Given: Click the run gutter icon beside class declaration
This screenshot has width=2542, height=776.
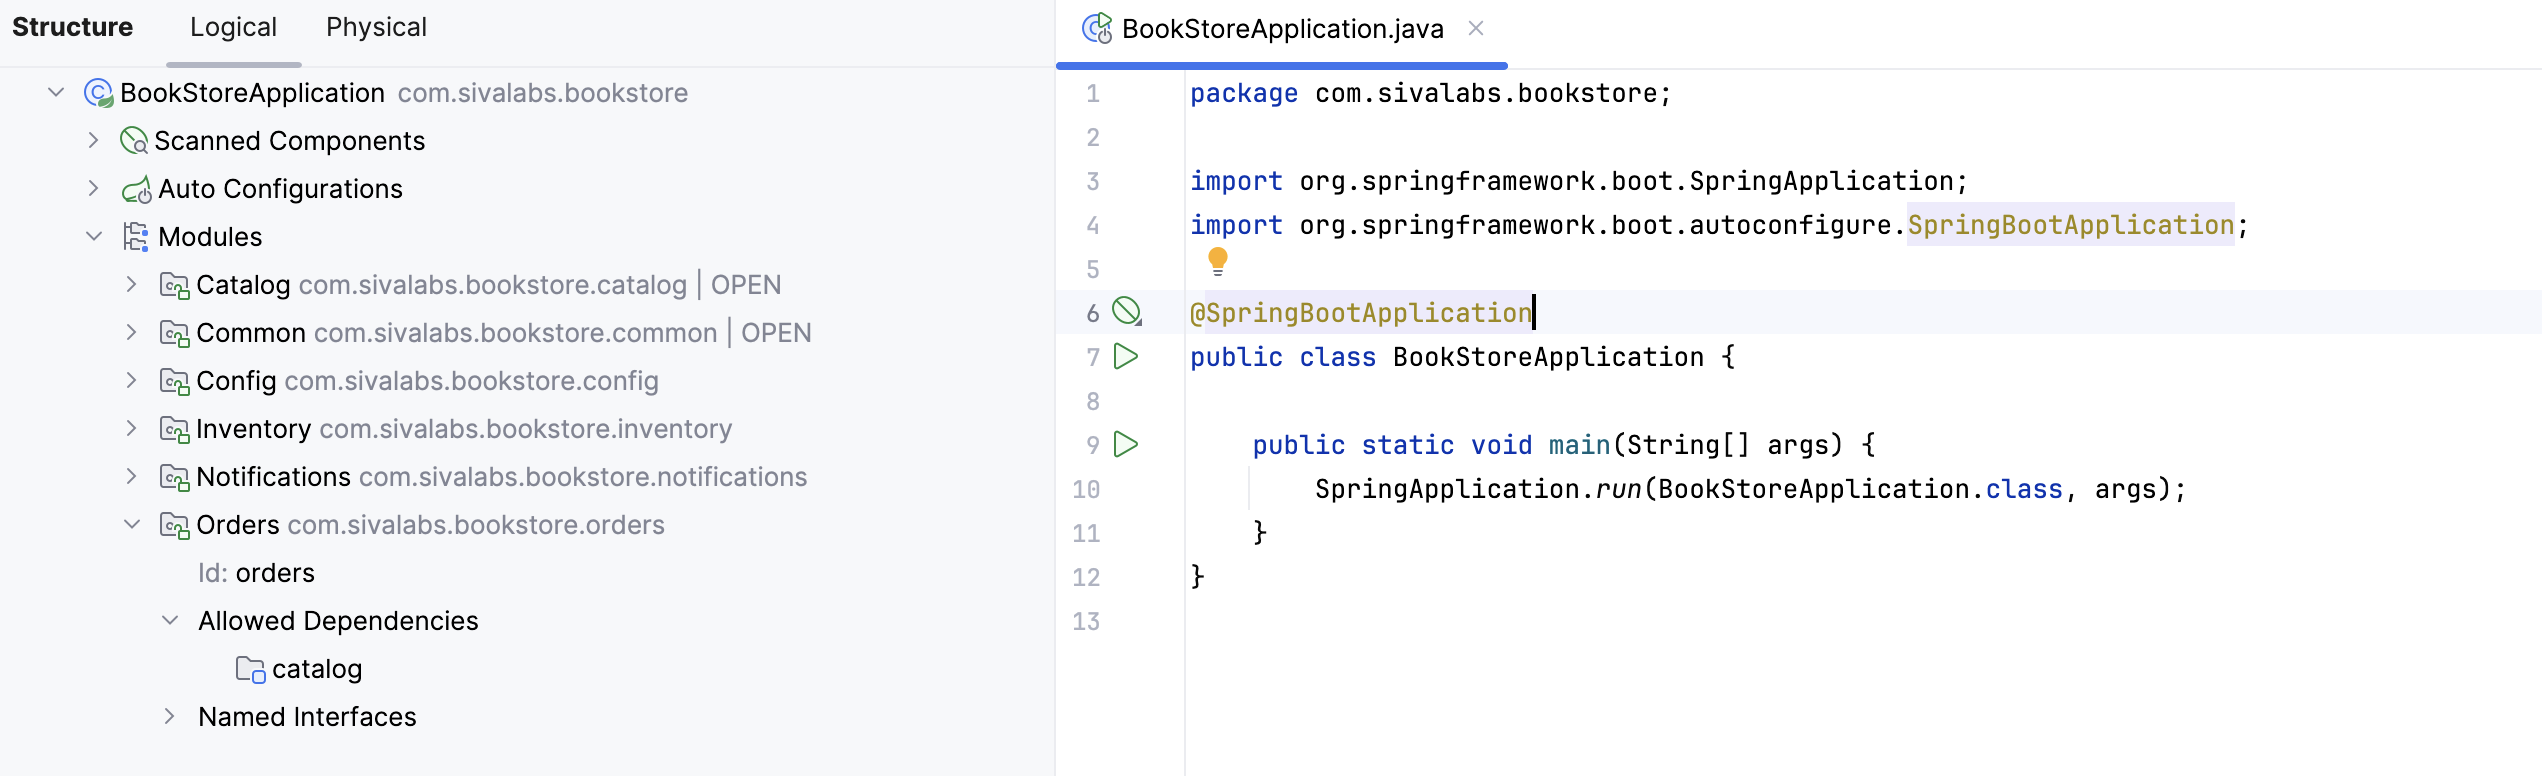Looking at the screenshot, I should coord(1126,357).
